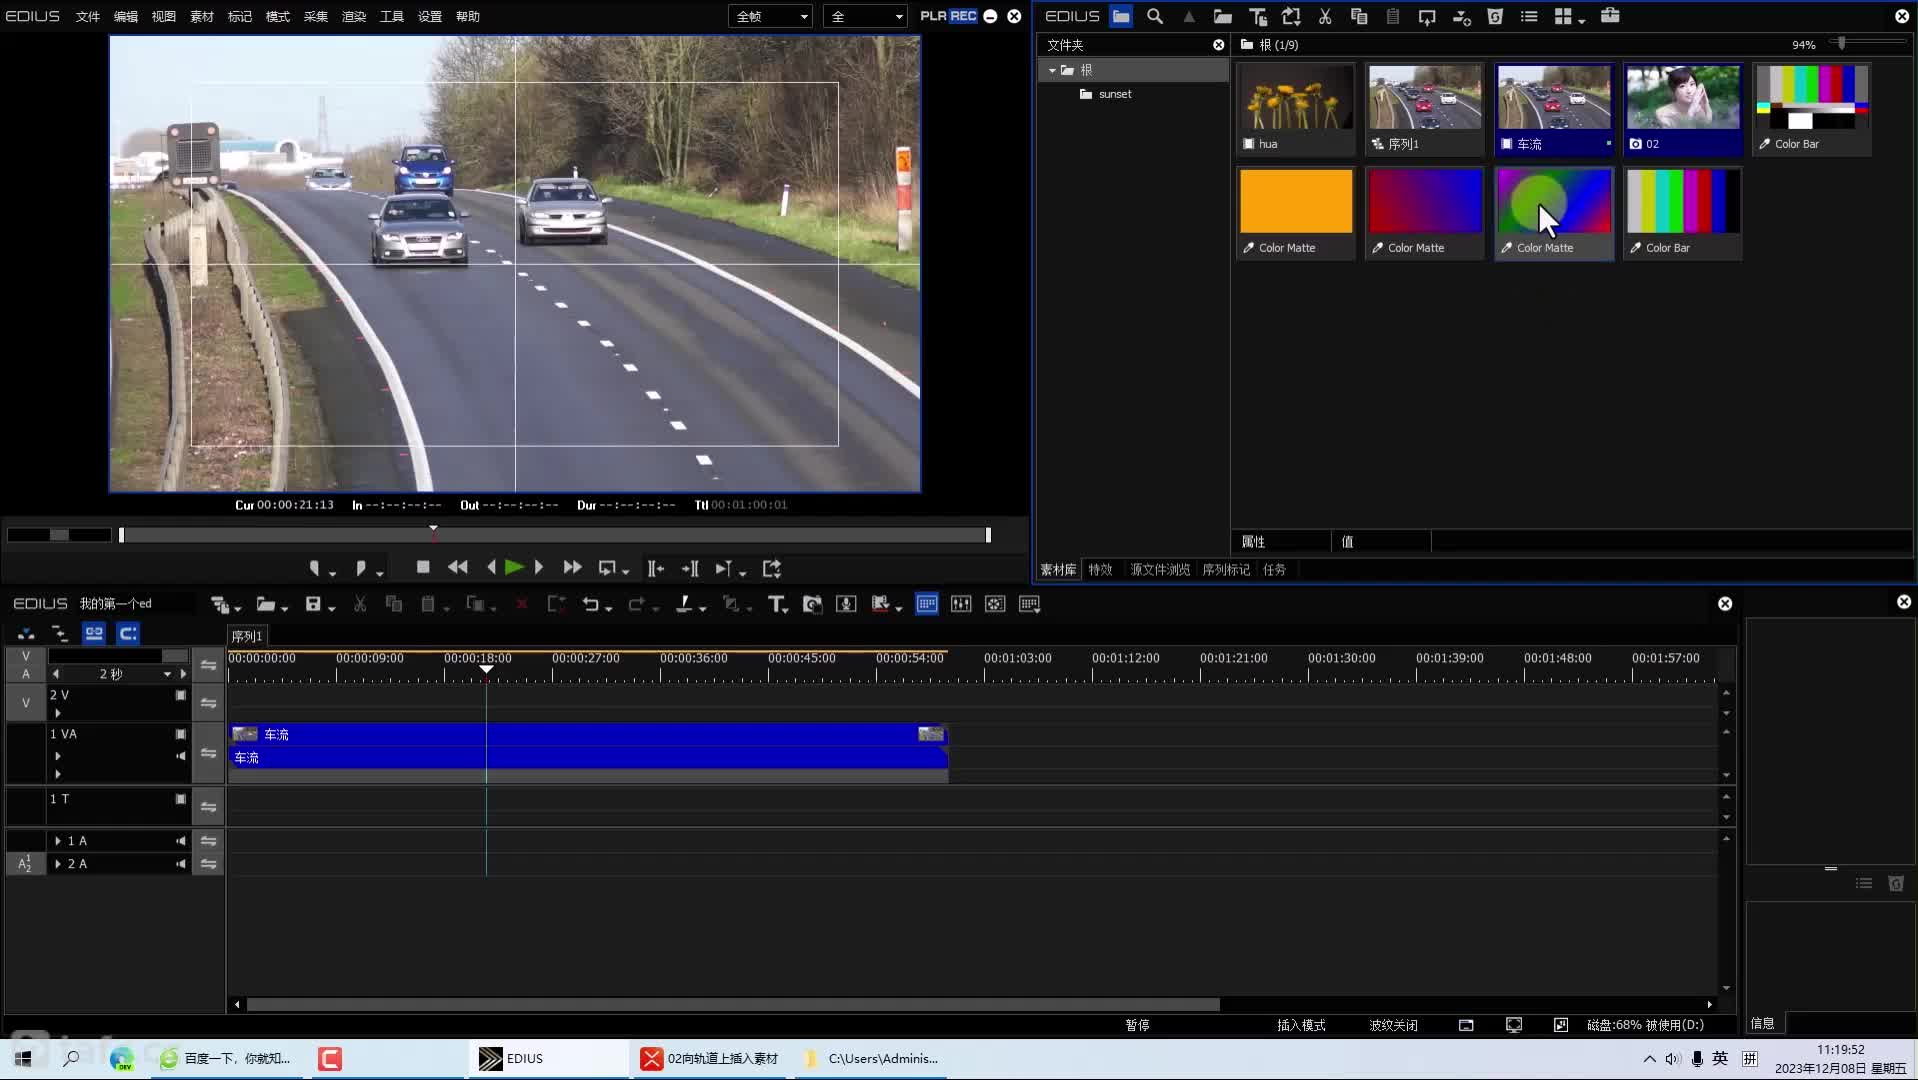Image resolution: width=1918 pixels, height=1080 pixels.
Task: Click the cut icon in the bin toolbar
Action: coord(1325,16)
